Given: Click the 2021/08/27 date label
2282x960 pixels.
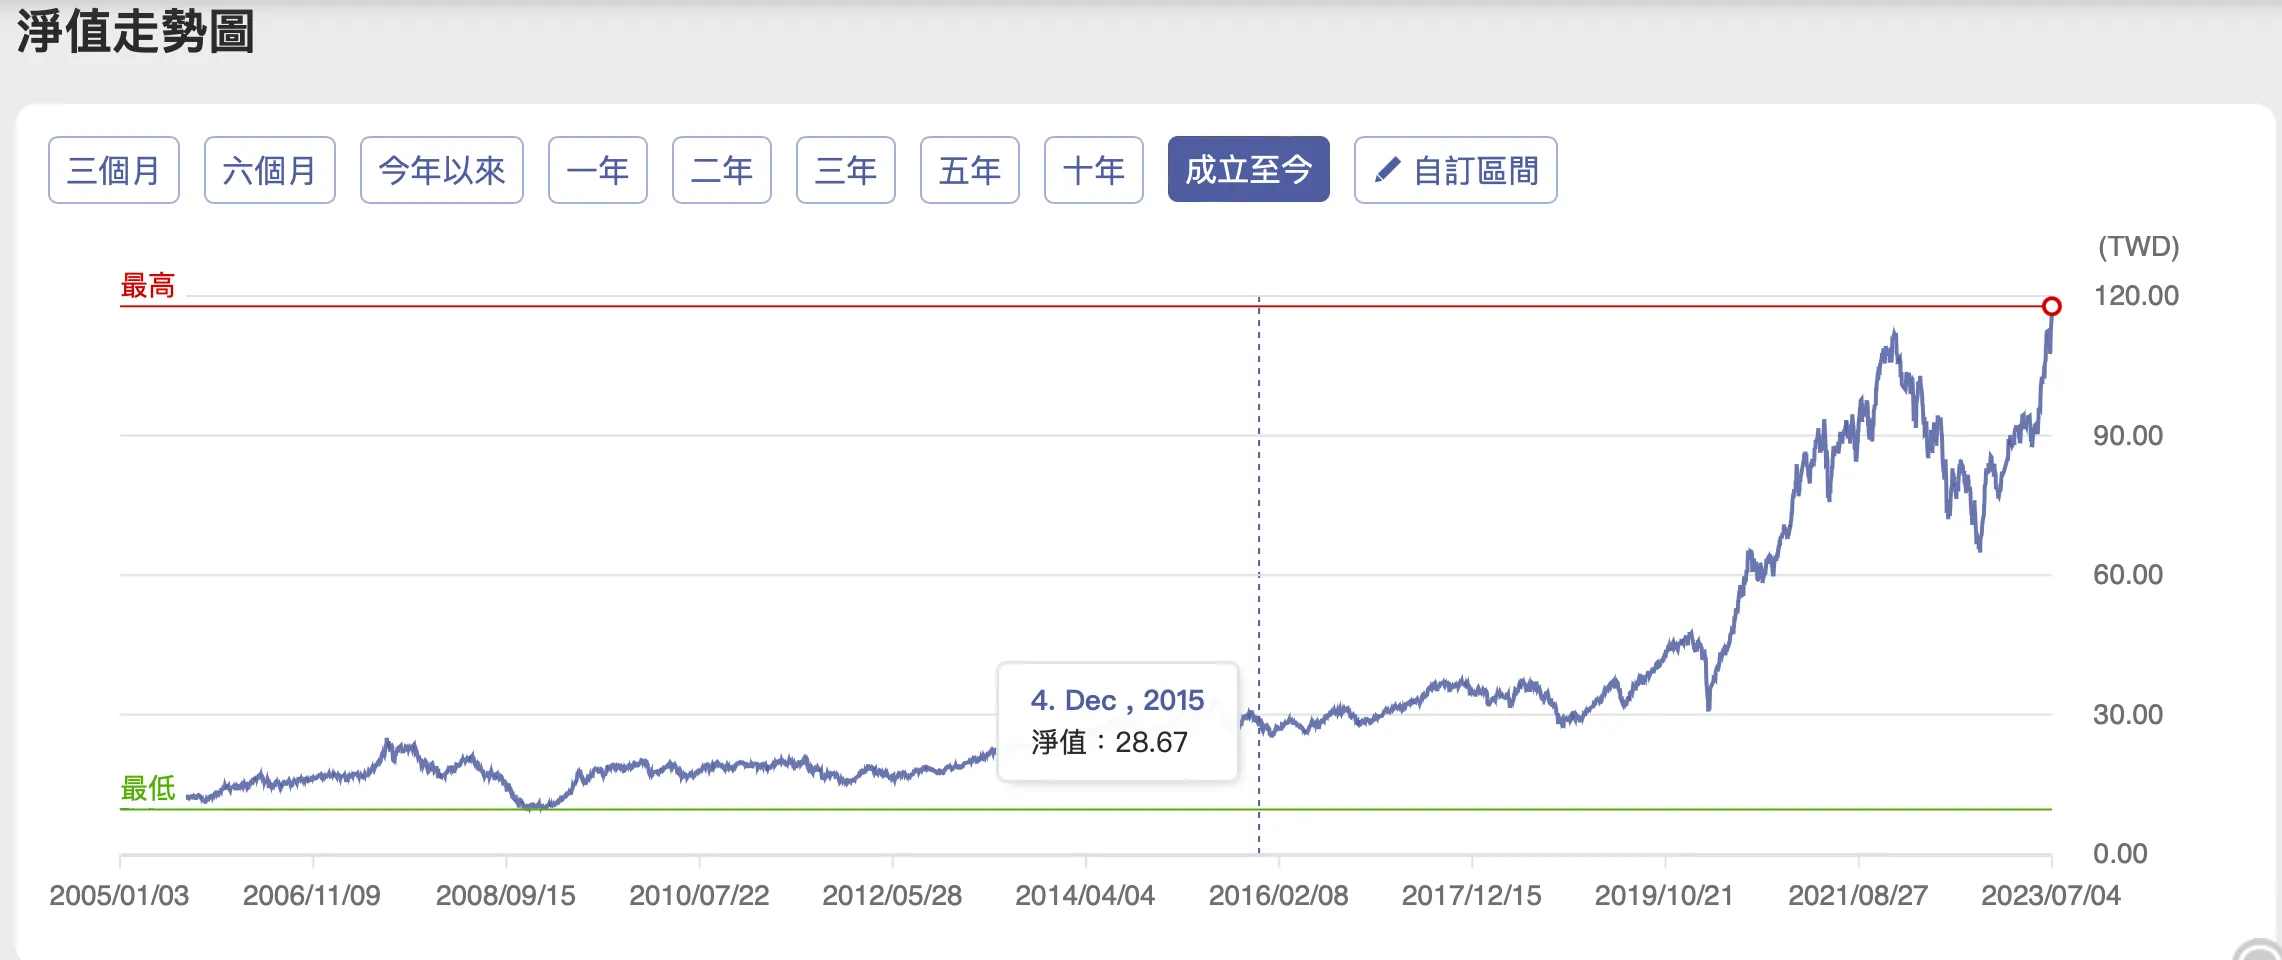Looking at the screenshot, I should coord(1858,896).
